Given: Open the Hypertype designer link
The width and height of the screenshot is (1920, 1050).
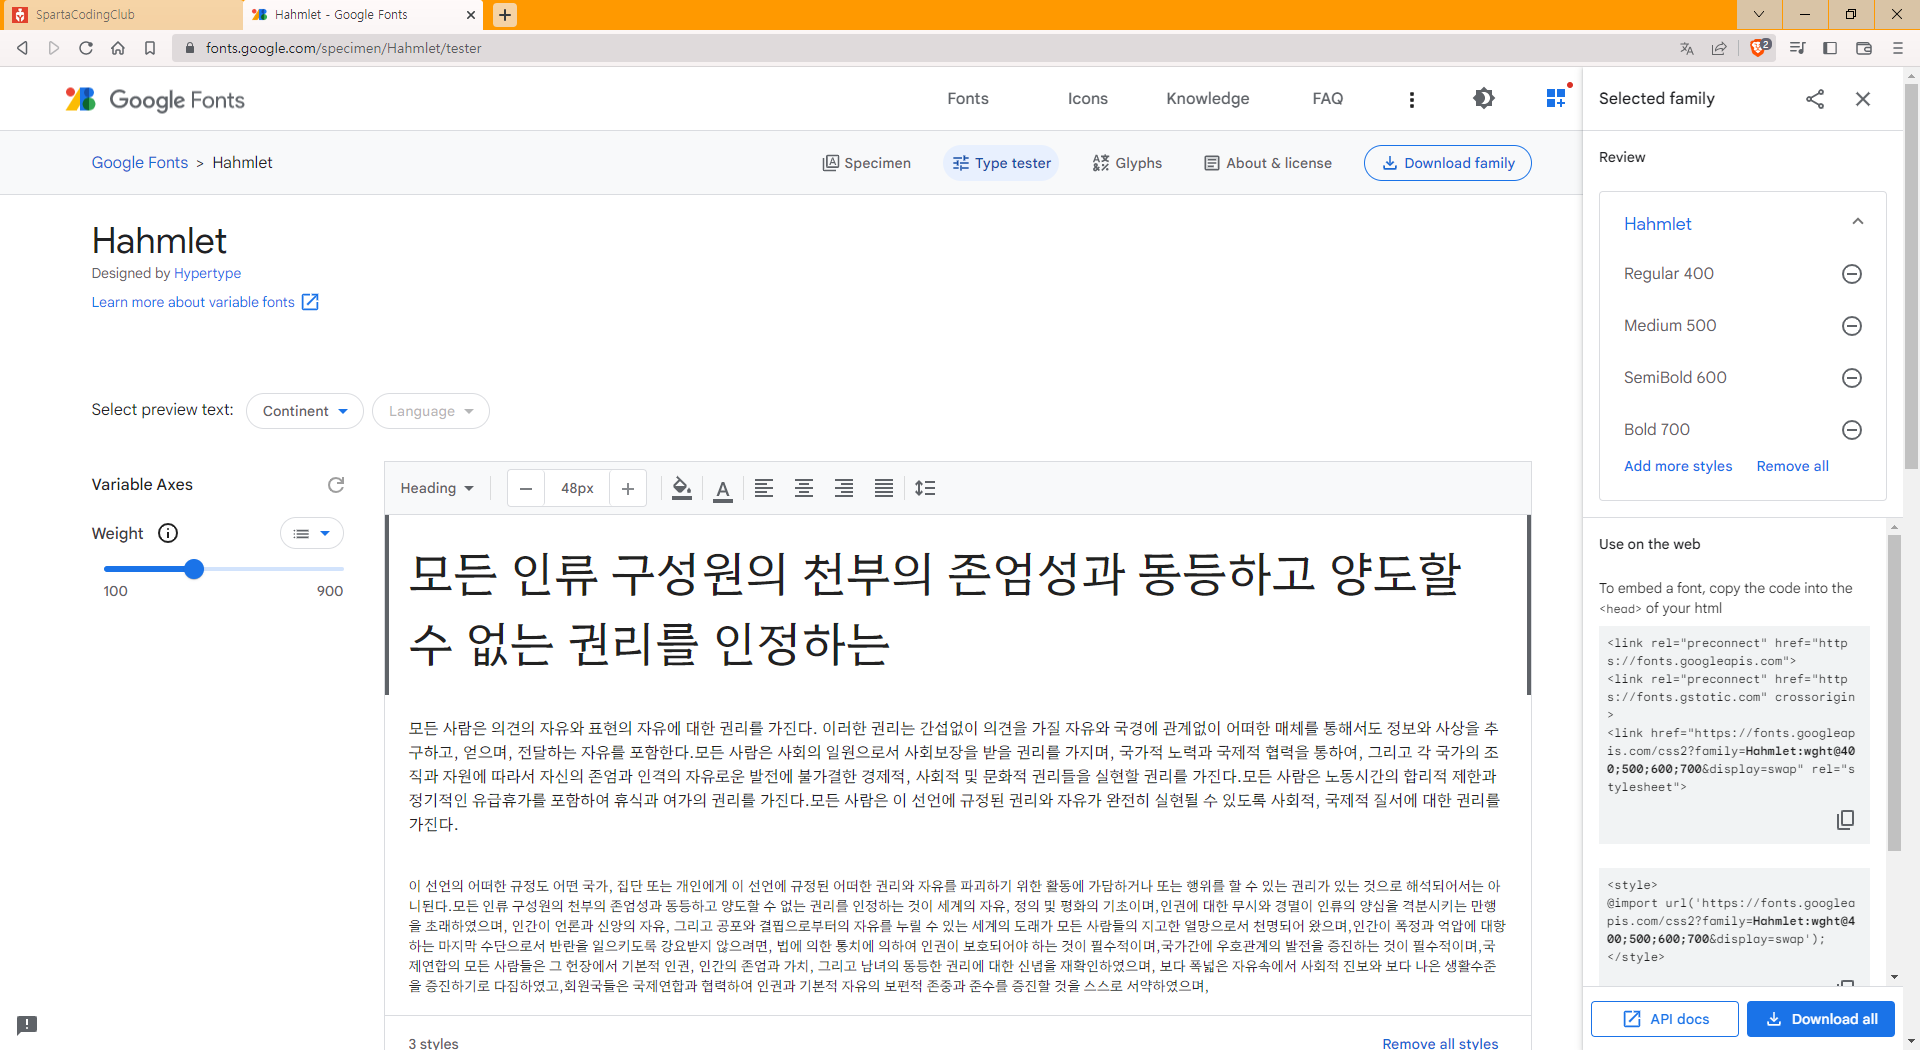Looking at the screenshot, I should point(207,273).
